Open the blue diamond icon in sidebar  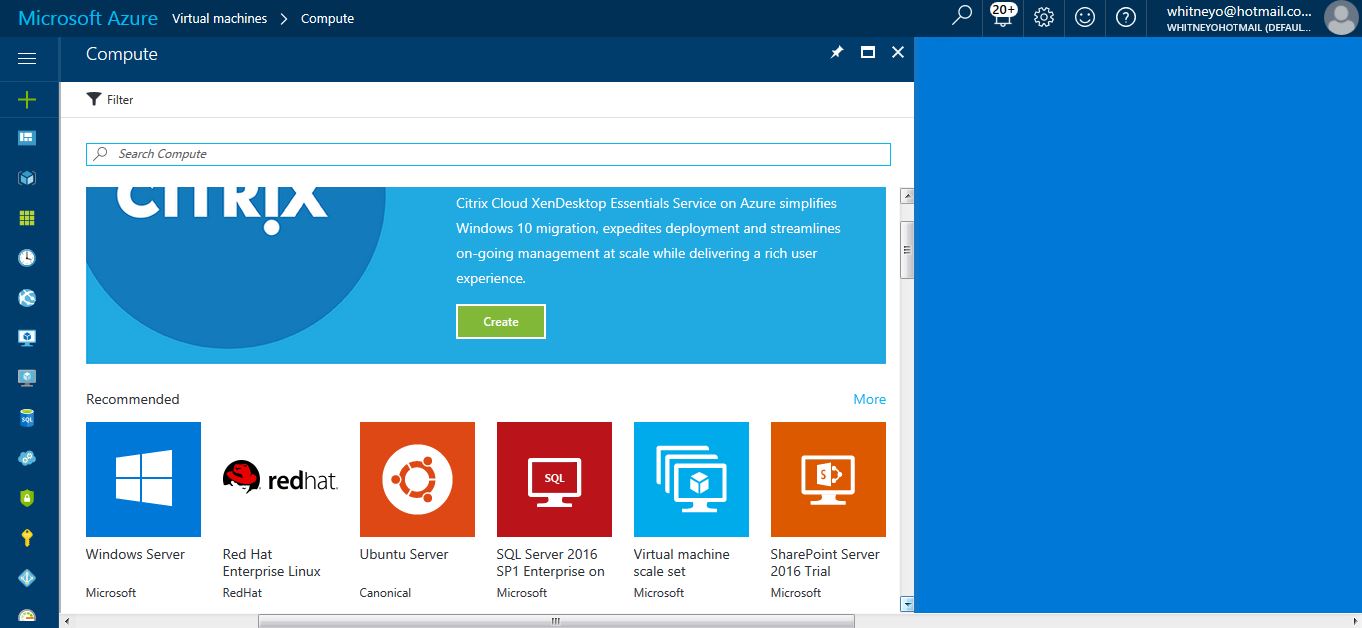pyautogui.click(x=27, y=578)
